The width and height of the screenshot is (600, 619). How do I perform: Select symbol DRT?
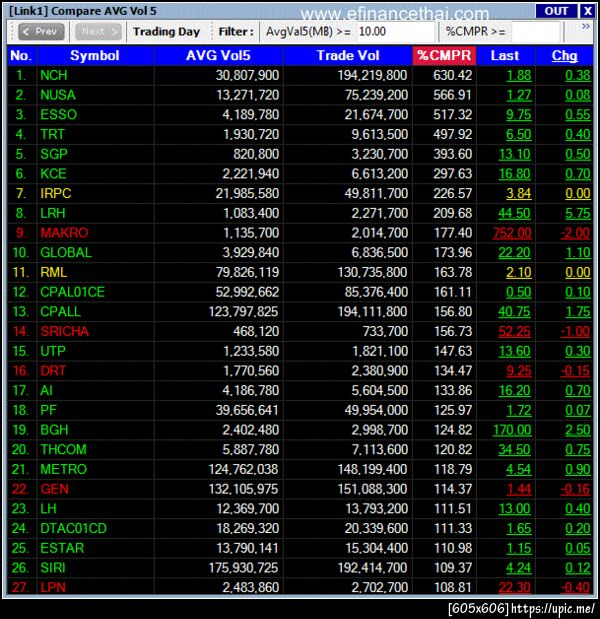click(x=53, y=371)
